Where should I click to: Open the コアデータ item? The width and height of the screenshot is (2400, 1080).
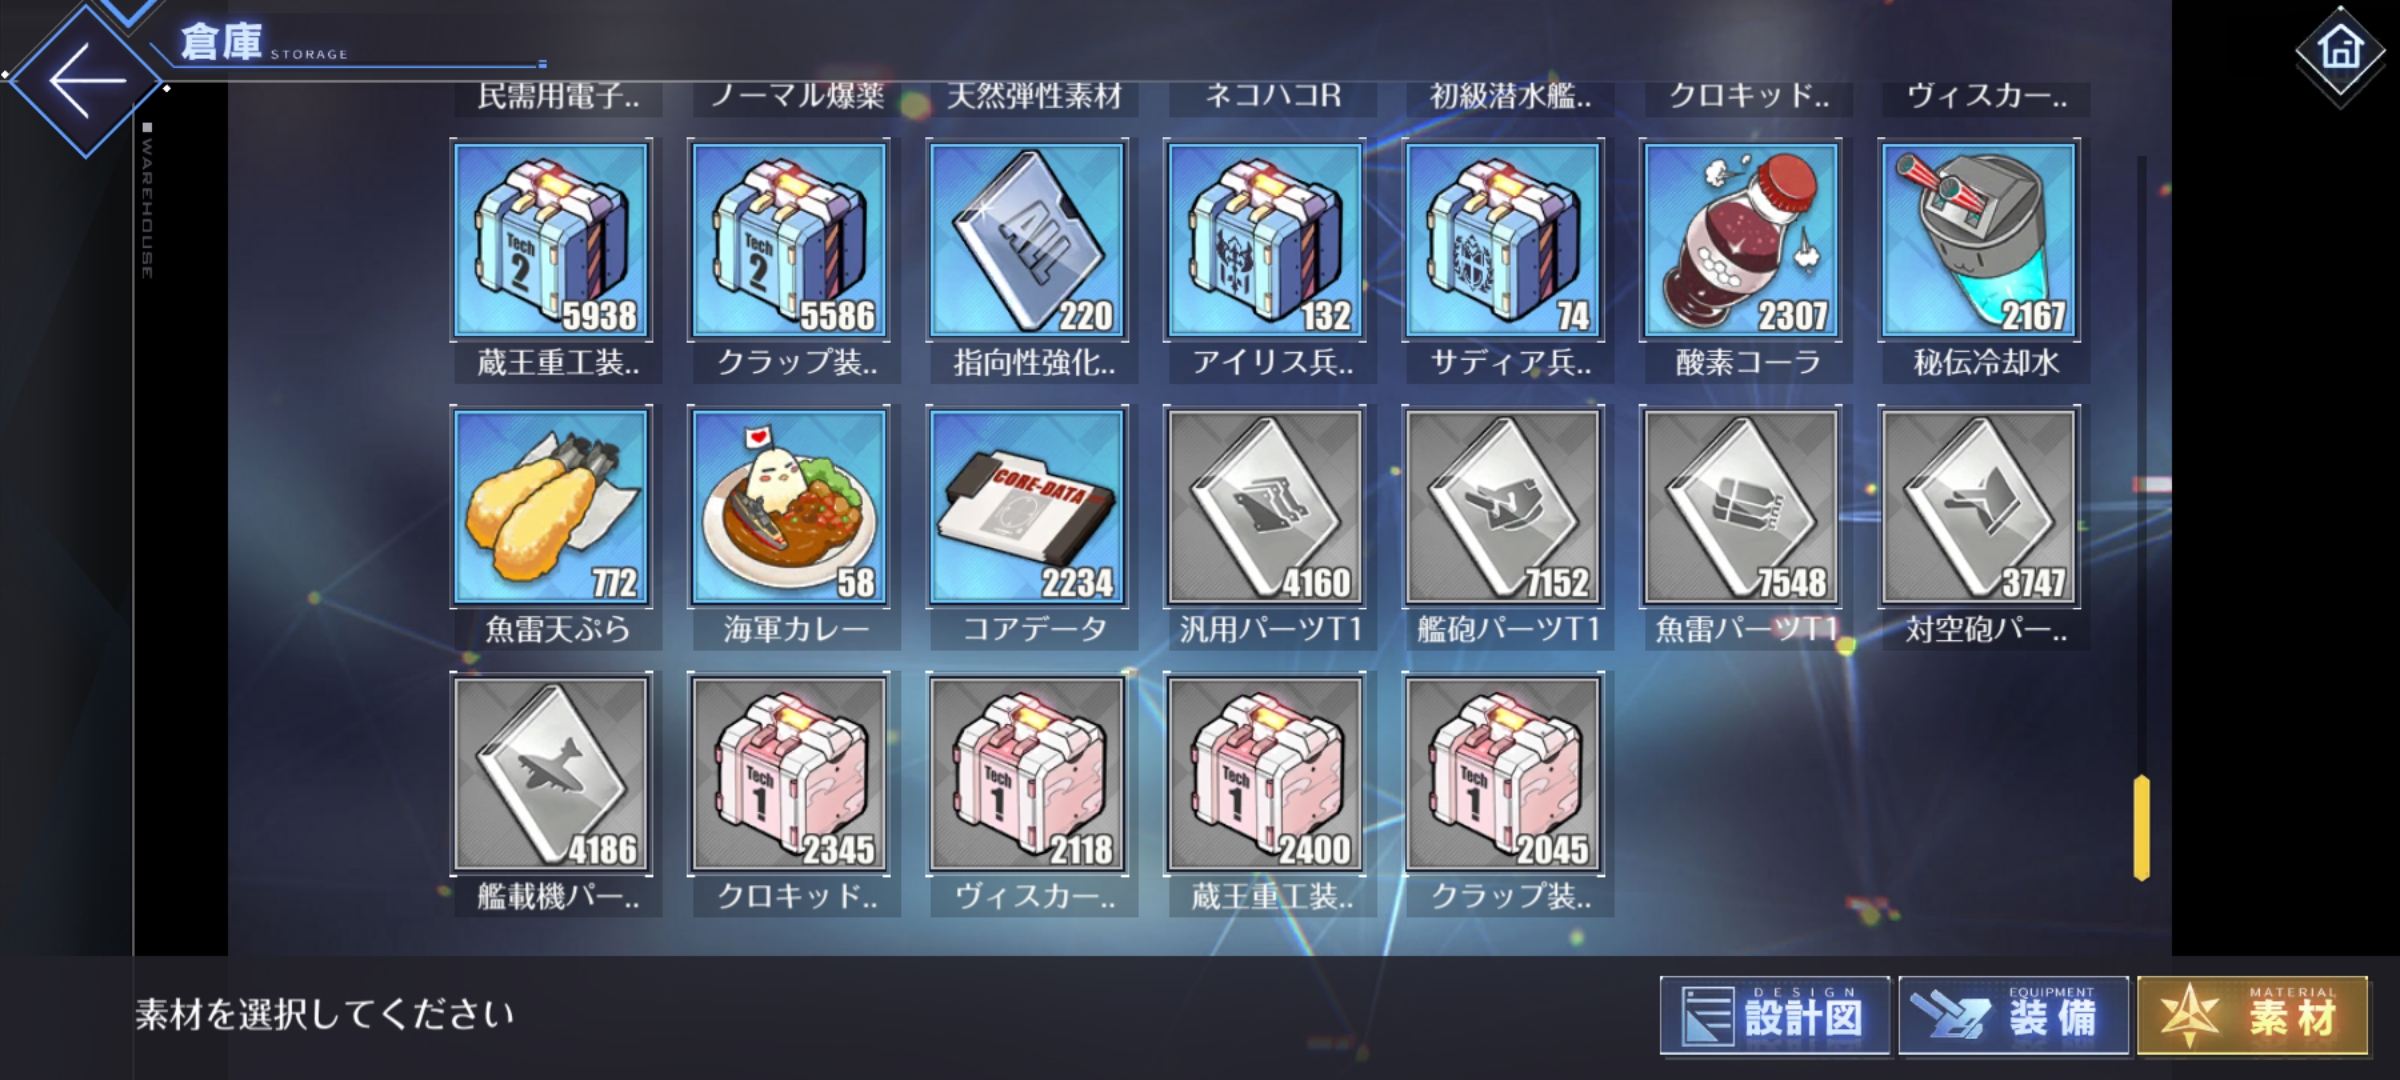[1027, 507]
